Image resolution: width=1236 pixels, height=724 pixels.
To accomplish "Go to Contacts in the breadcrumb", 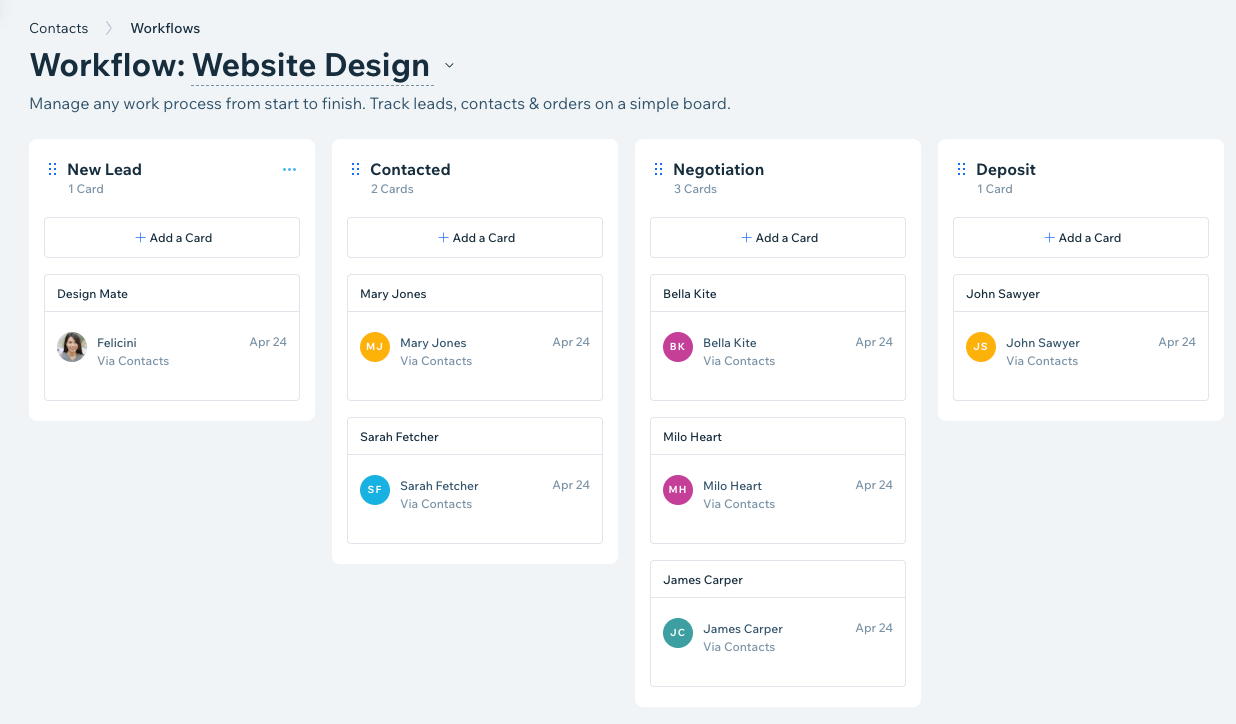I will pyautogui.click(x=59, y=28).
